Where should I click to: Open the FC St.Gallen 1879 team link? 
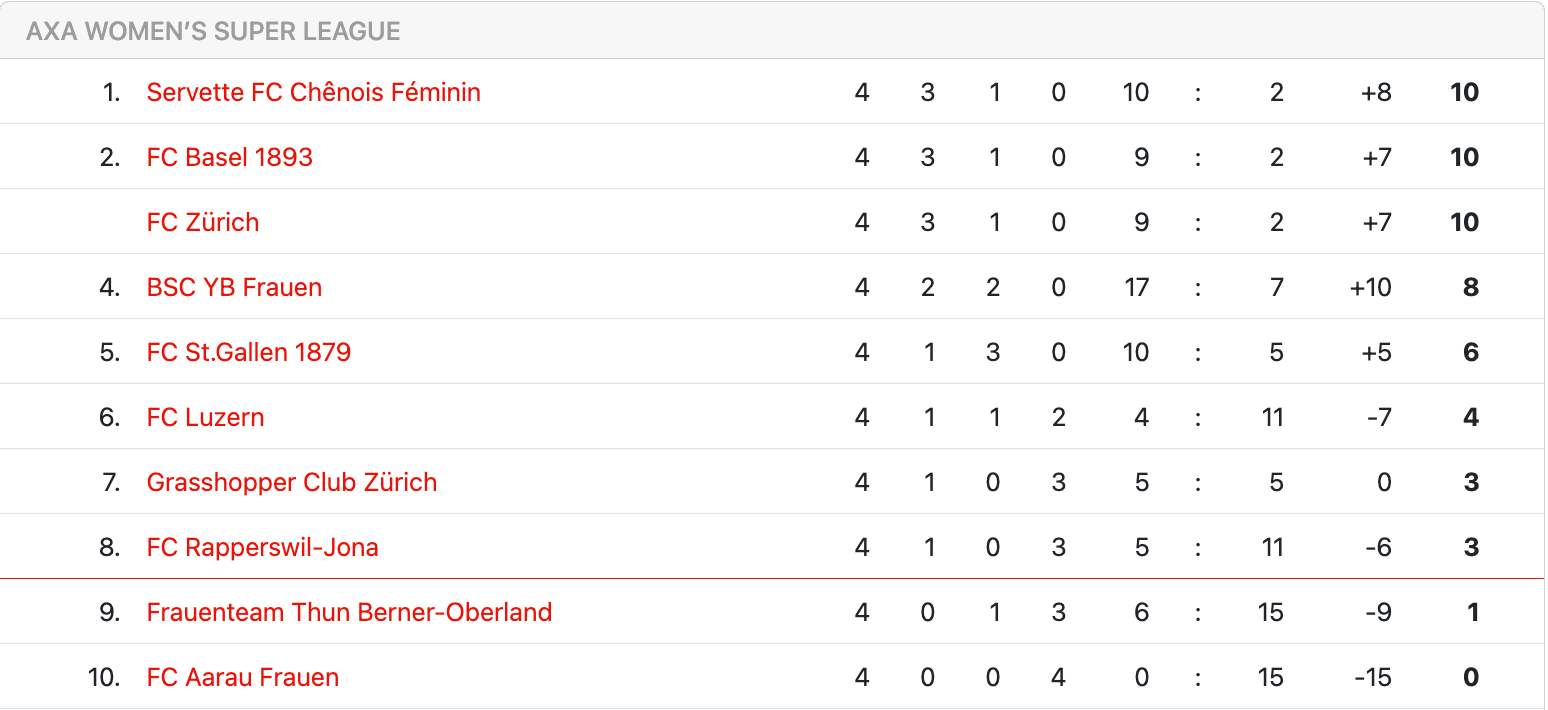coord(248,352)
